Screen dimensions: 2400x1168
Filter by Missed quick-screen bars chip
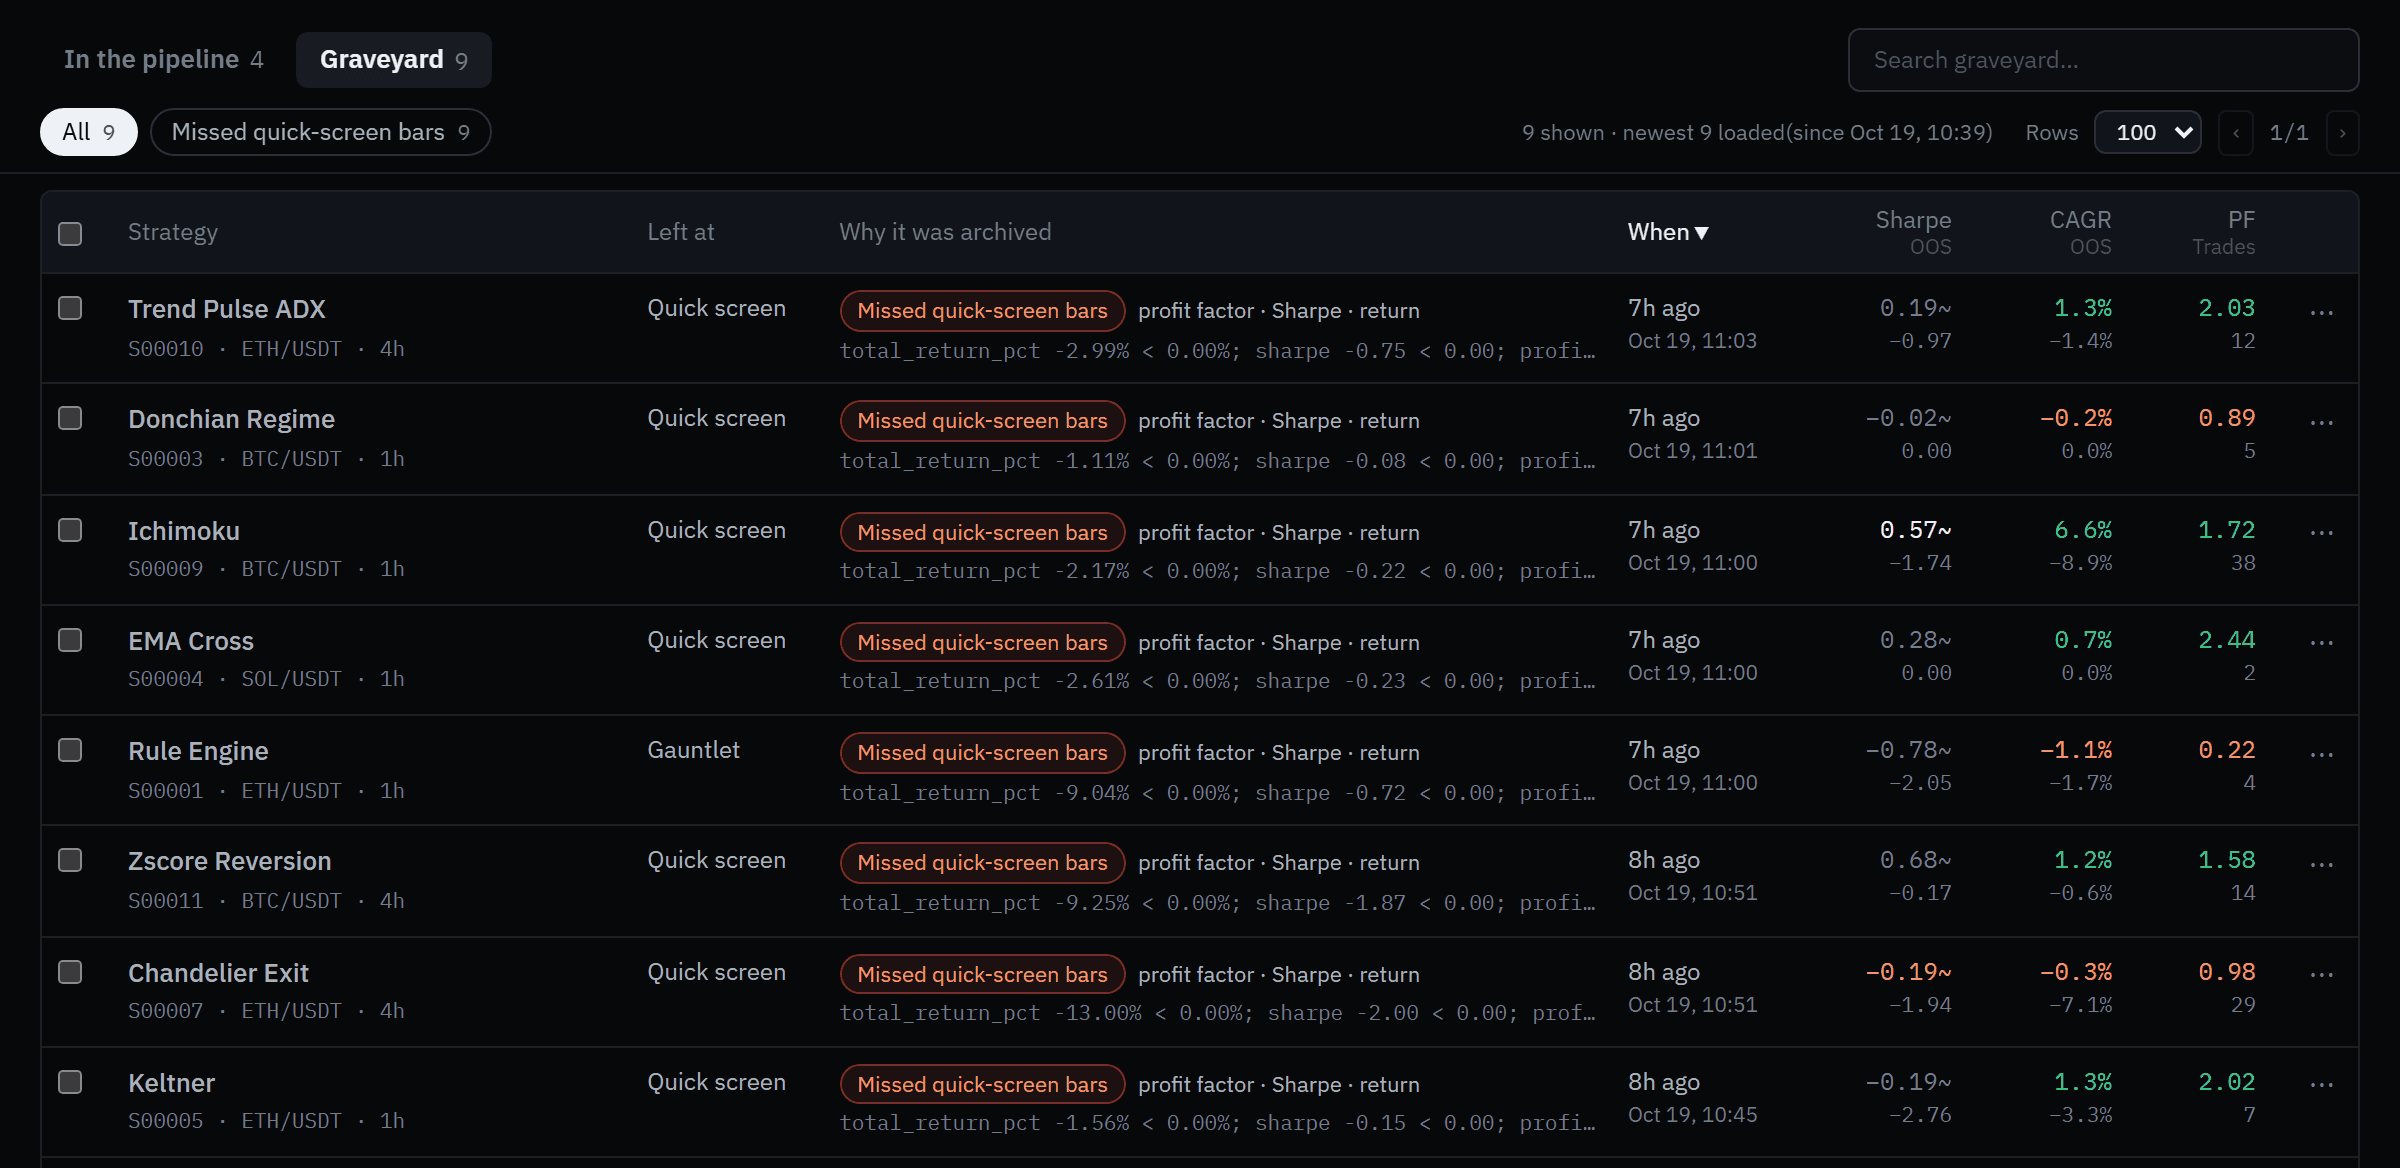tap(320, 132)
